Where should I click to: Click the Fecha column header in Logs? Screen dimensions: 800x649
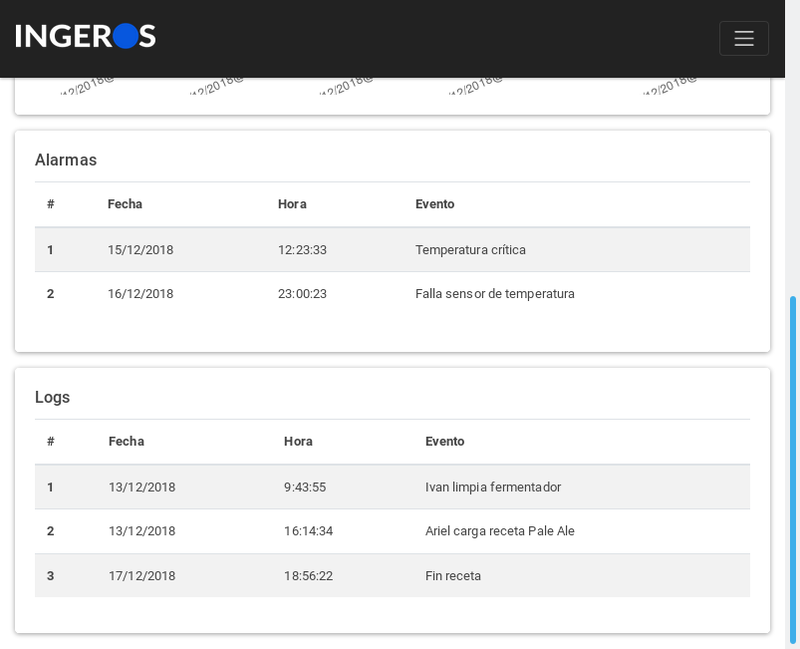pos(126,441)
